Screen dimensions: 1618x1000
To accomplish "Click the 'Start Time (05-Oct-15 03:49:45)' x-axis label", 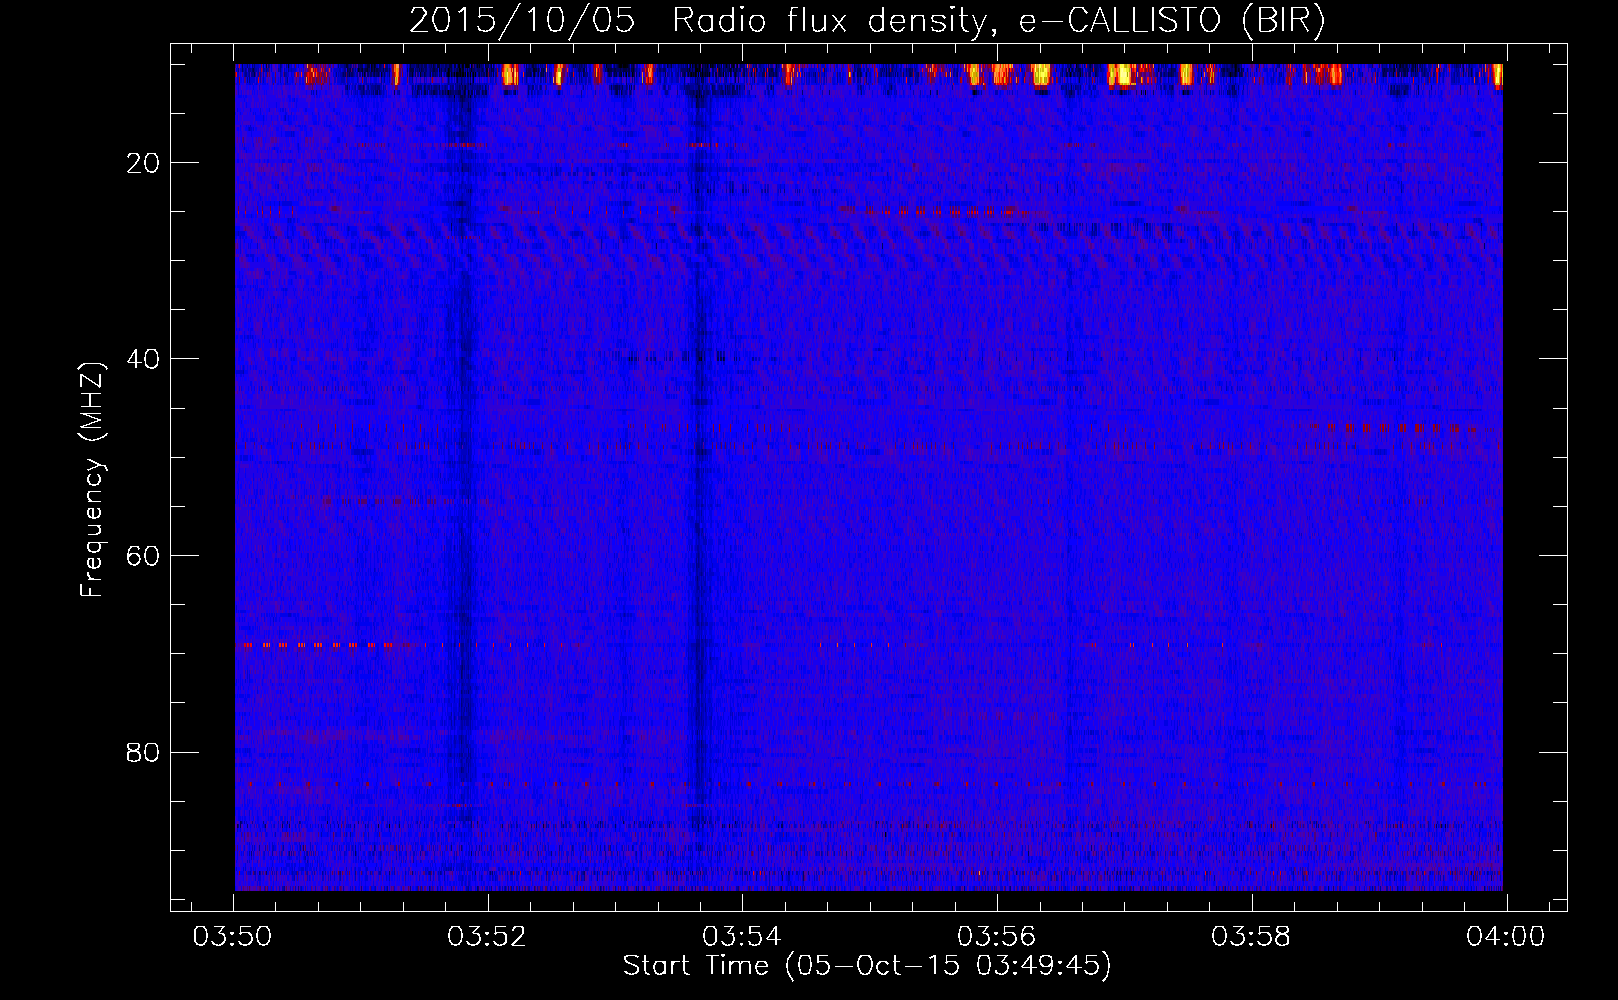I will [867, 966].
